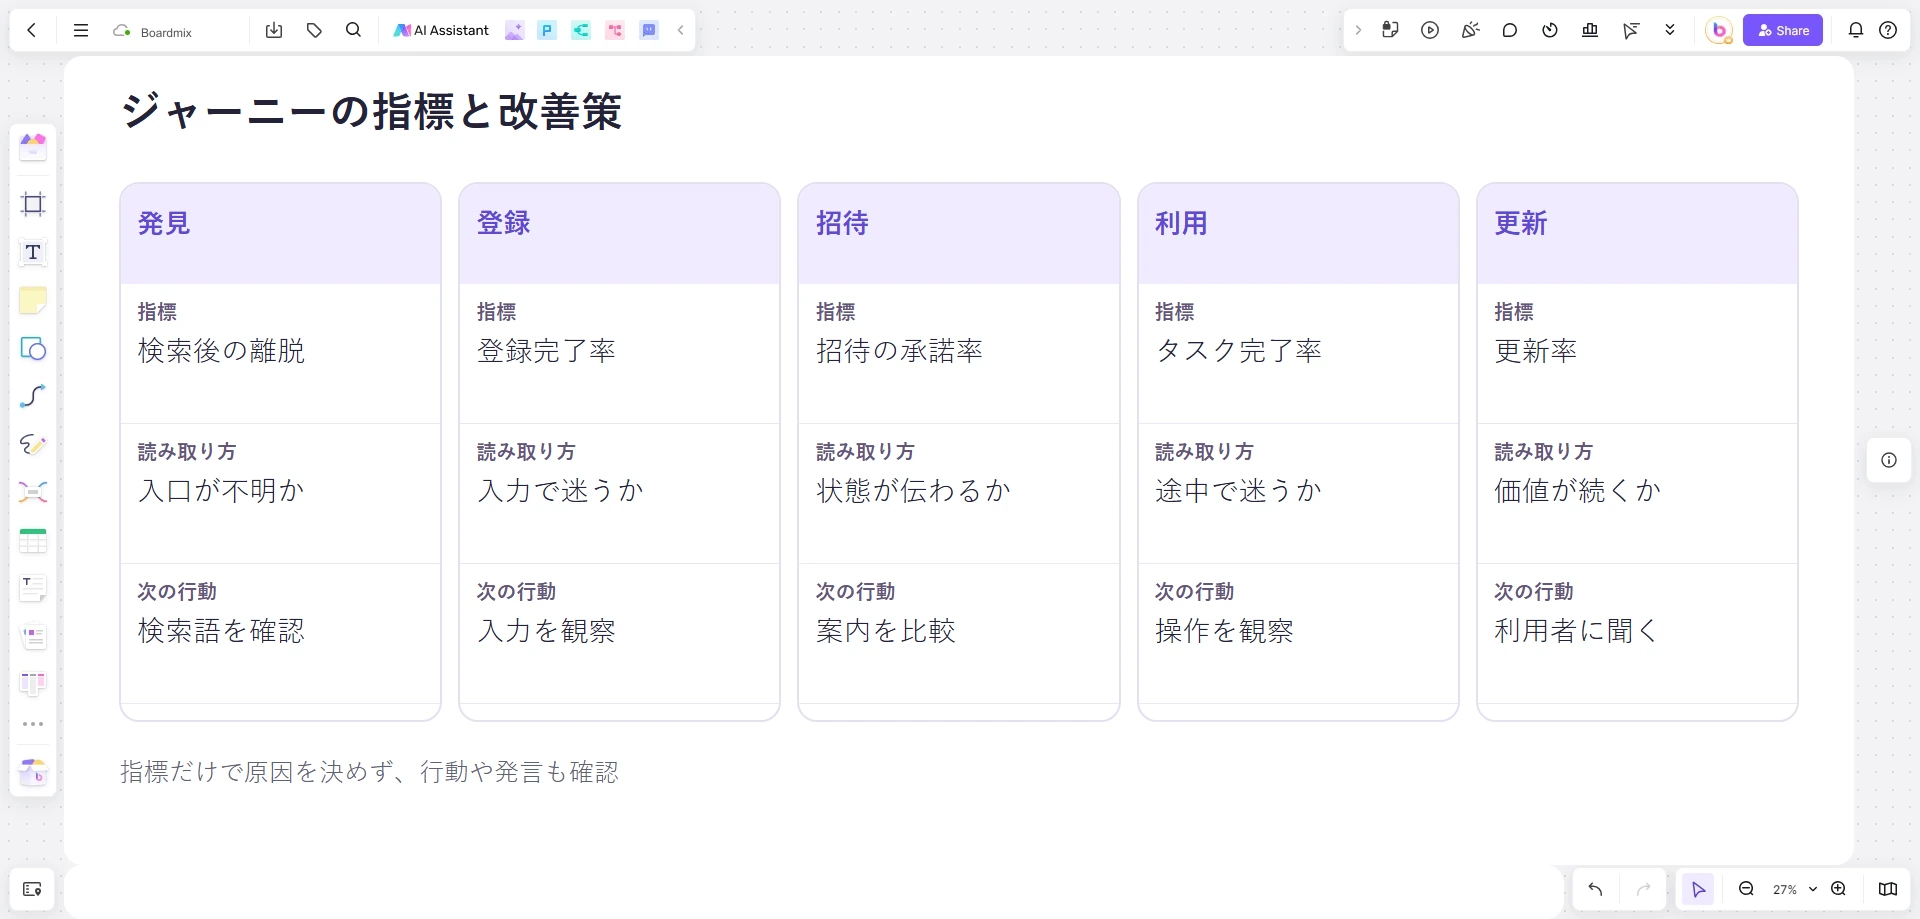Select the Frame tool in left toolbar
This screenshot has width=1920, height=919.
33,204
